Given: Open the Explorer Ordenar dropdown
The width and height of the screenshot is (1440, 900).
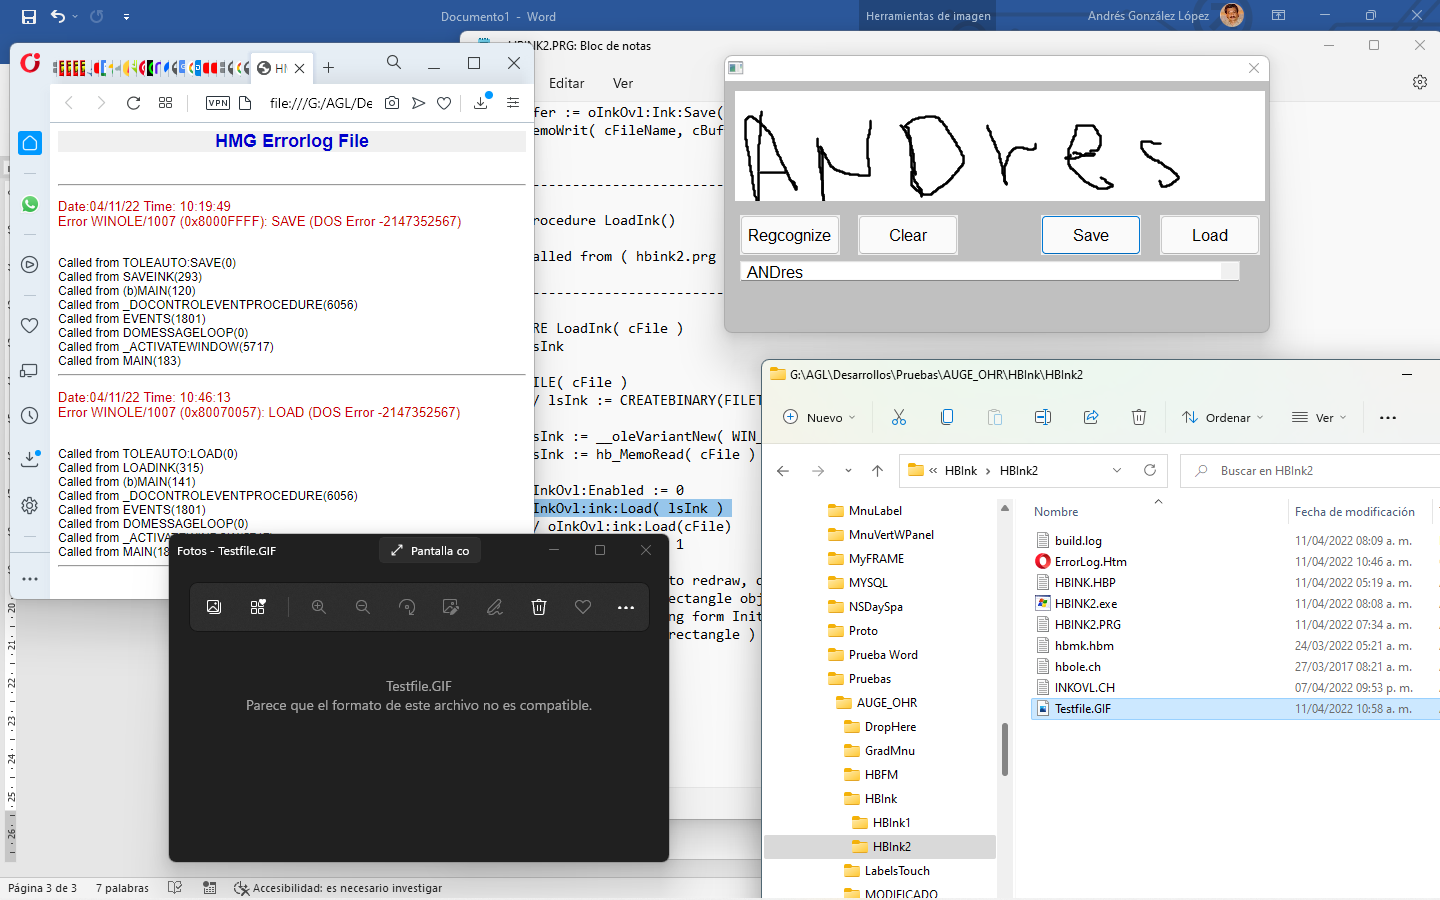Looking at the screenshot, I should pyautogui.click(x=1223, y=417).
